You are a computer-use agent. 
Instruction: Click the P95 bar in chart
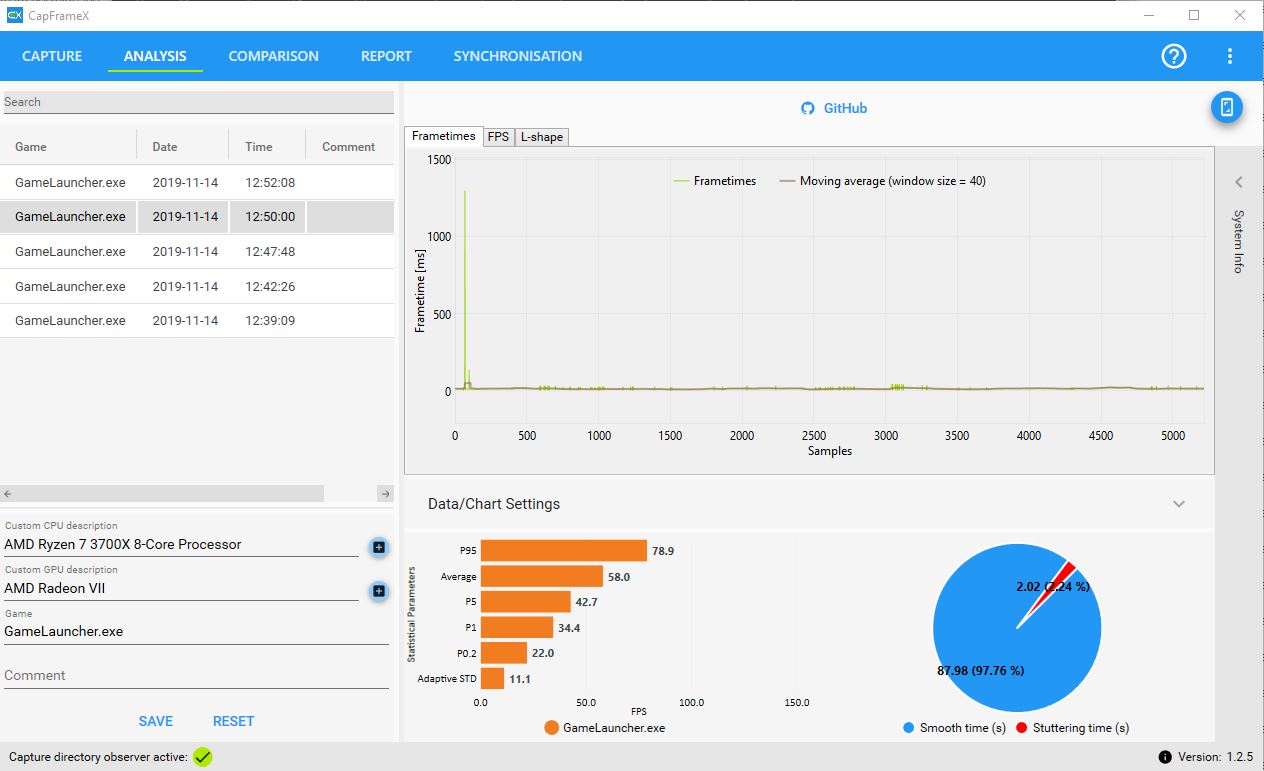point(564,551)
